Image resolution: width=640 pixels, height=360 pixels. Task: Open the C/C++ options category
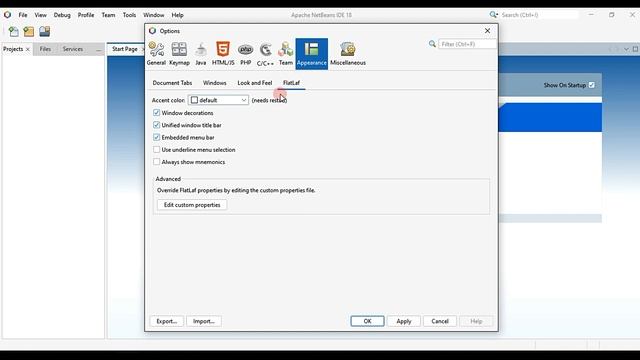point(265,53)
